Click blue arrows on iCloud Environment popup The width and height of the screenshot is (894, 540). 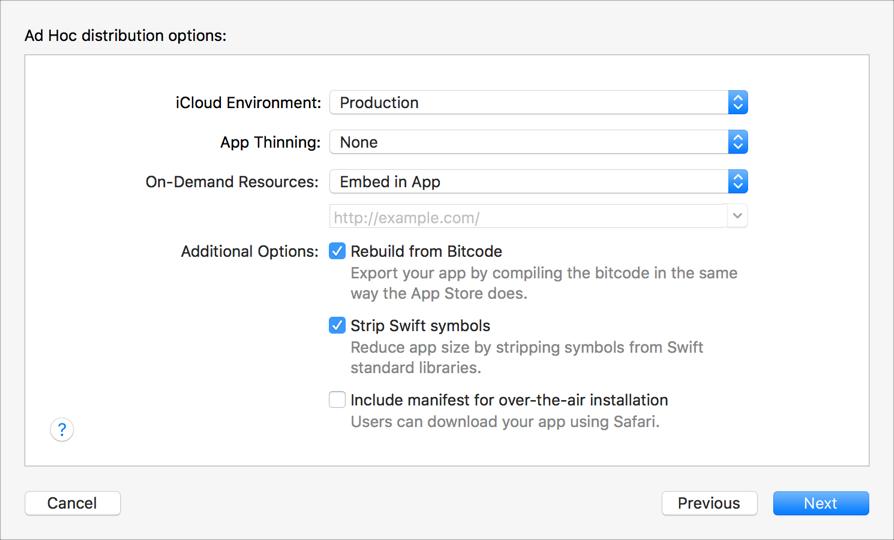click(737, 102)
